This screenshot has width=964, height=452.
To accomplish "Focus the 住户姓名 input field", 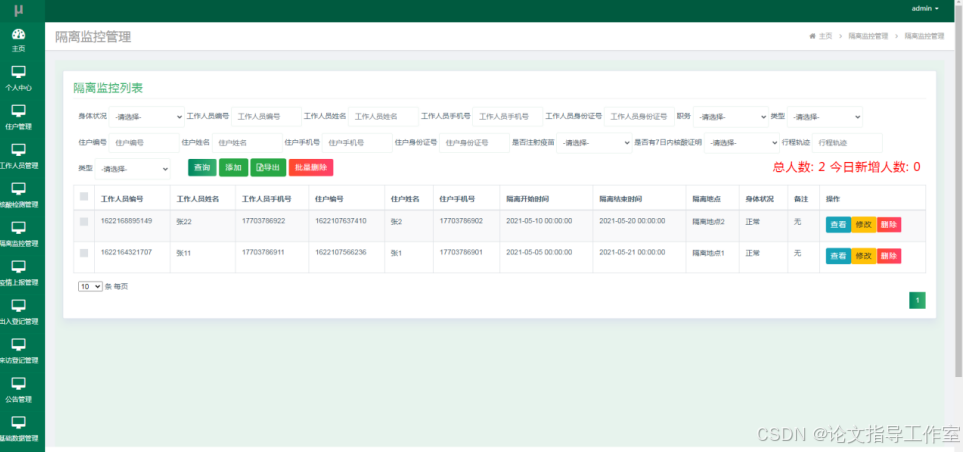I will (x=247, y=143).
